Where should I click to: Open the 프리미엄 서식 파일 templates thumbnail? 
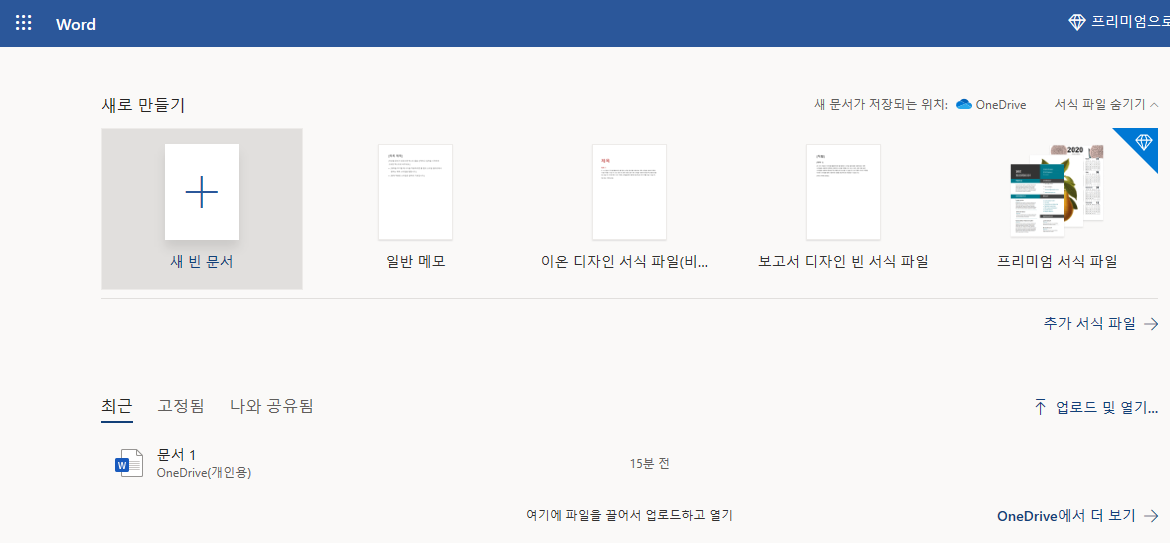pyautogui.click(x=1057, y=191)
